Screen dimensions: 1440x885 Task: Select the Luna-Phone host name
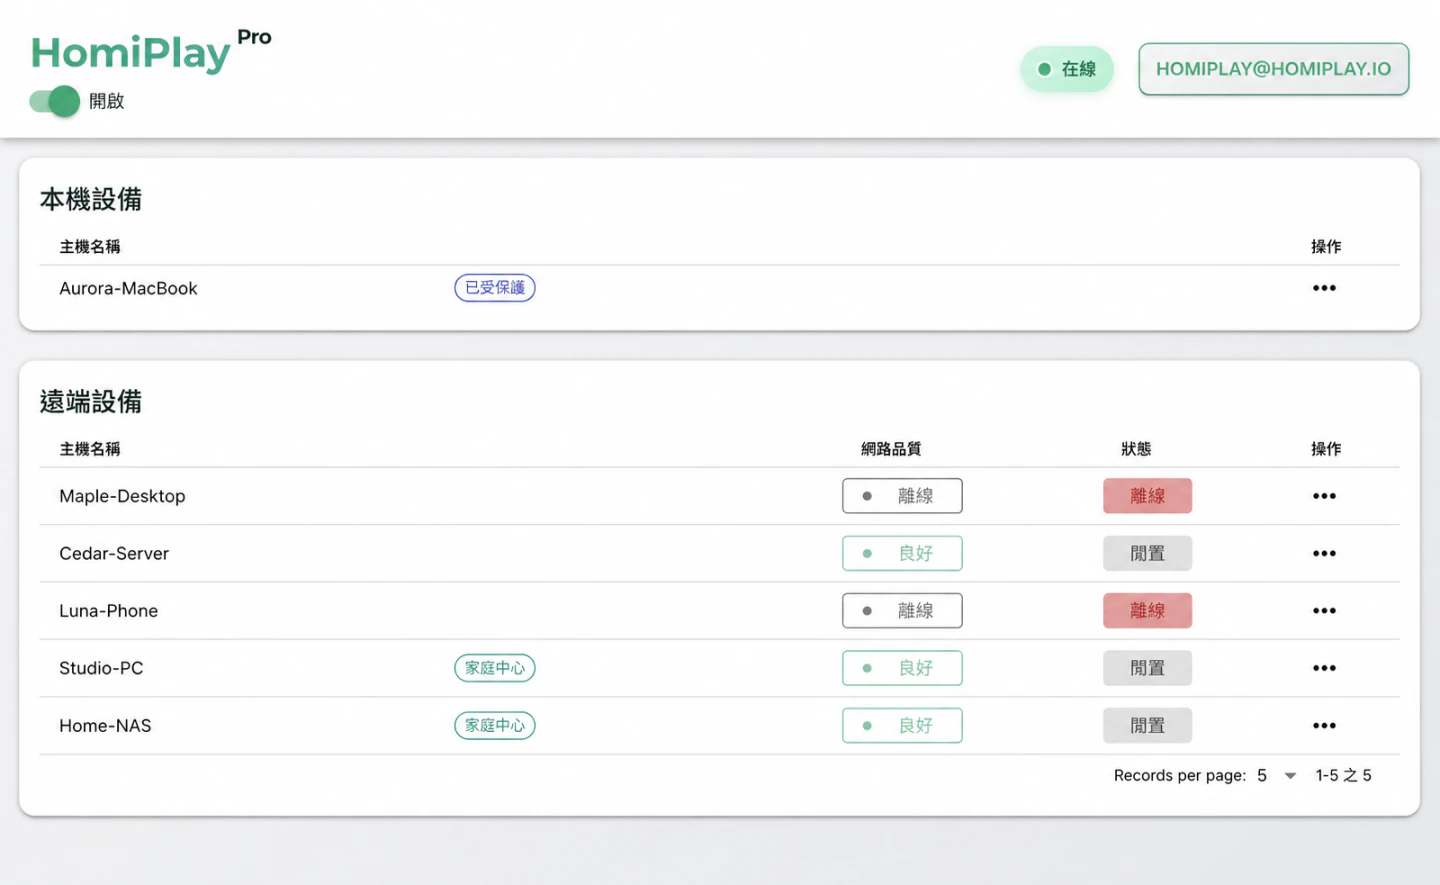tap(108, 611)
